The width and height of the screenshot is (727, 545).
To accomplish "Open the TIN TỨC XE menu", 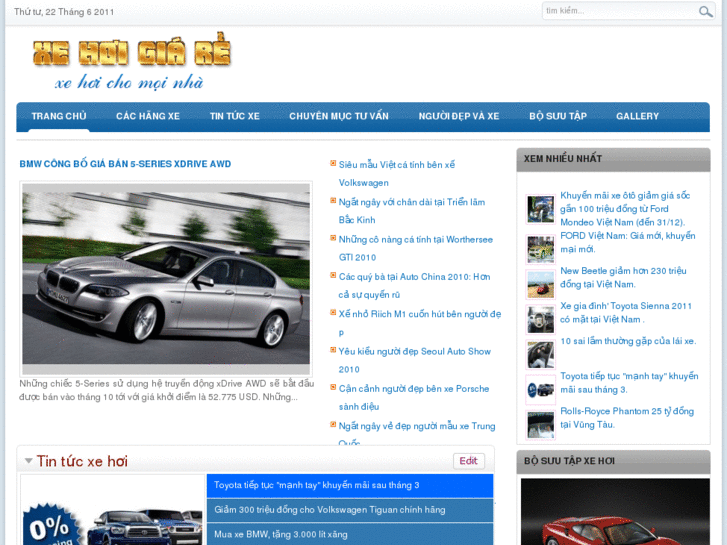I will (235, 116).
